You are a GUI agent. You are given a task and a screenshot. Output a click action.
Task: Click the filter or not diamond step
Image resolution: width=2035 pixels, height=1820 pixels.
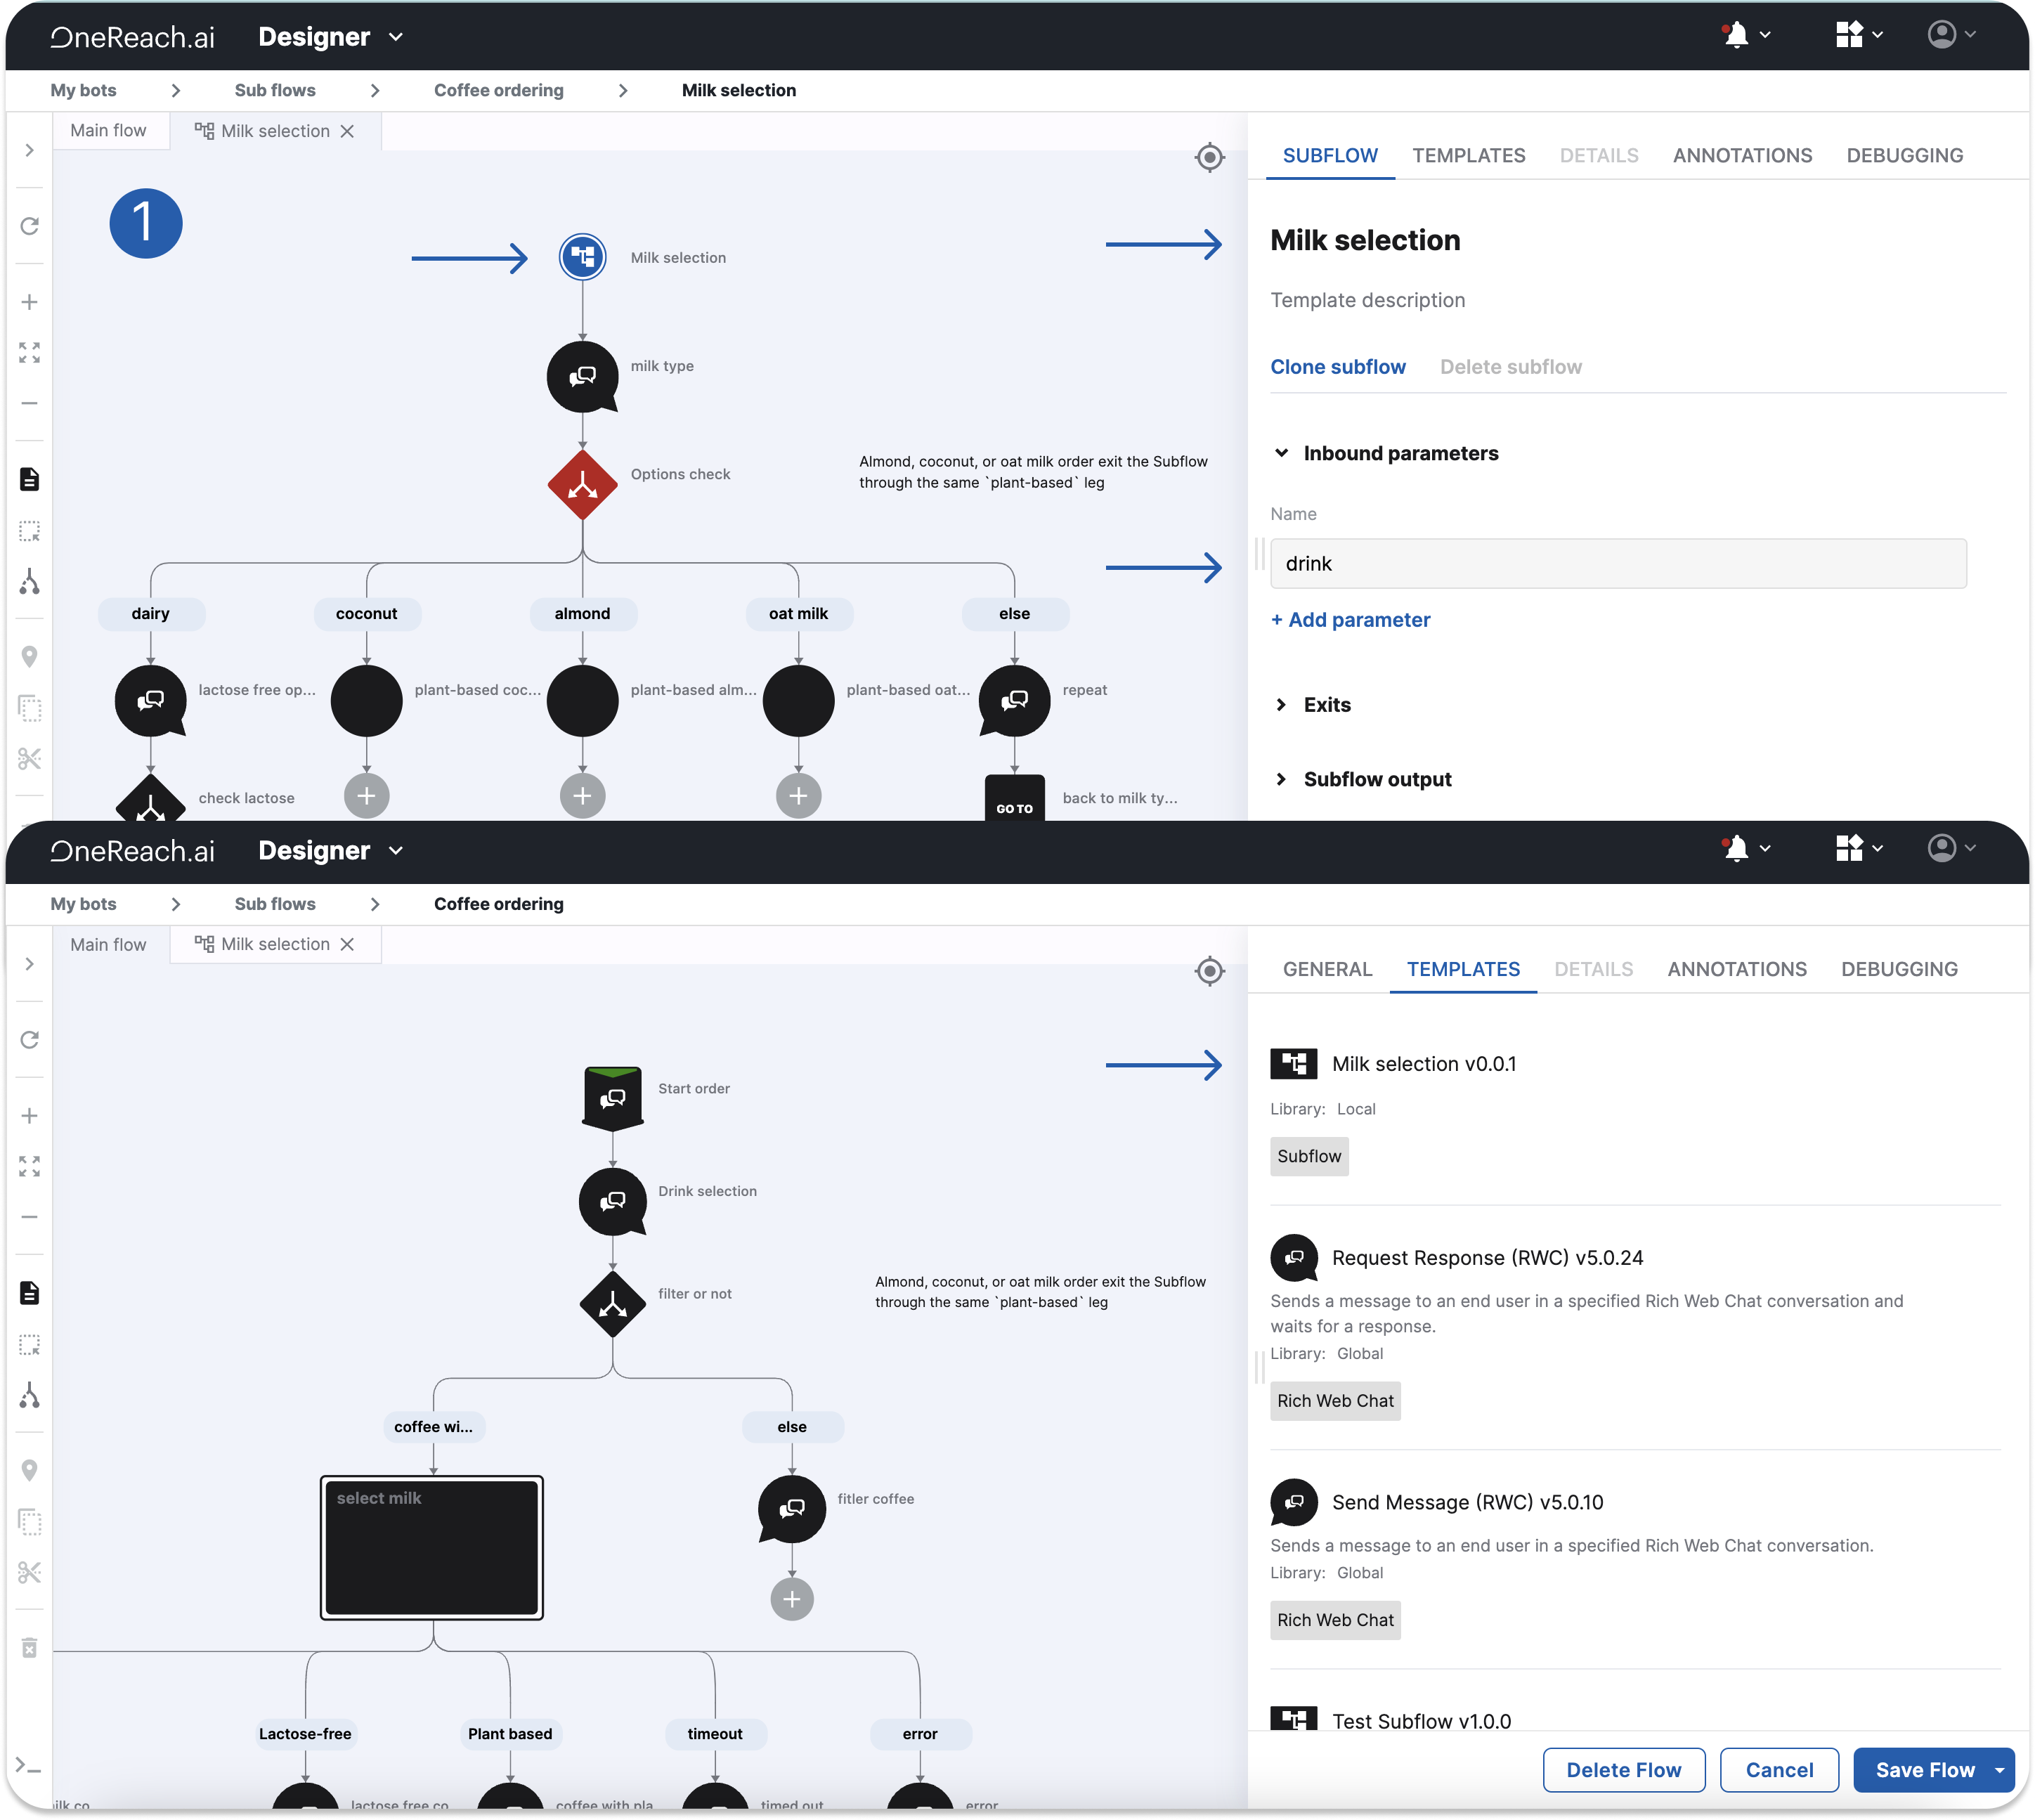coord(612,1304)
